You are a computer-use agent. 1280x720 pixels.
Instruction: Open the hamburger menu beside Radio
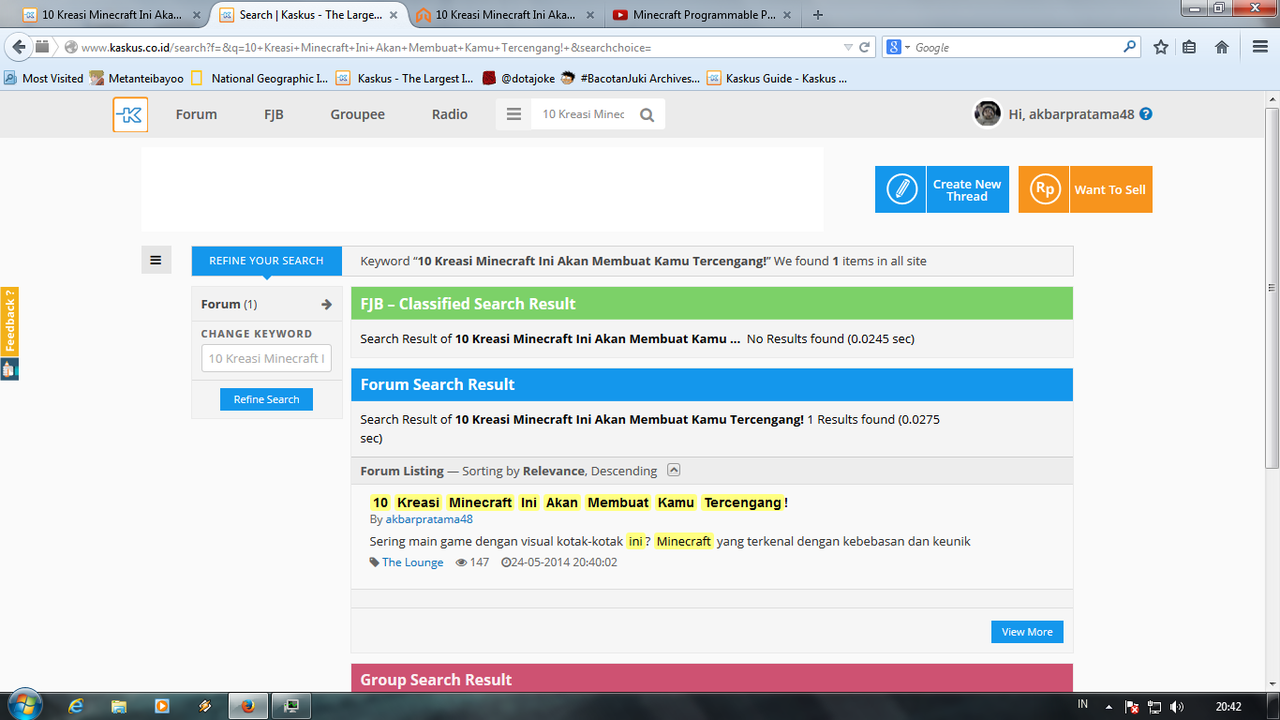[x=514, y=114]
